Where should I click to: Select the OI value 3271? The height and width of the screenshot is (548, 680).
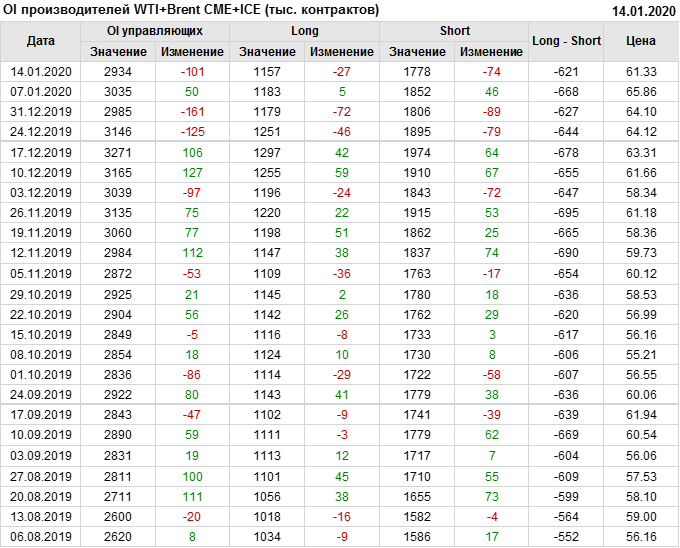[x=118, y=153]
